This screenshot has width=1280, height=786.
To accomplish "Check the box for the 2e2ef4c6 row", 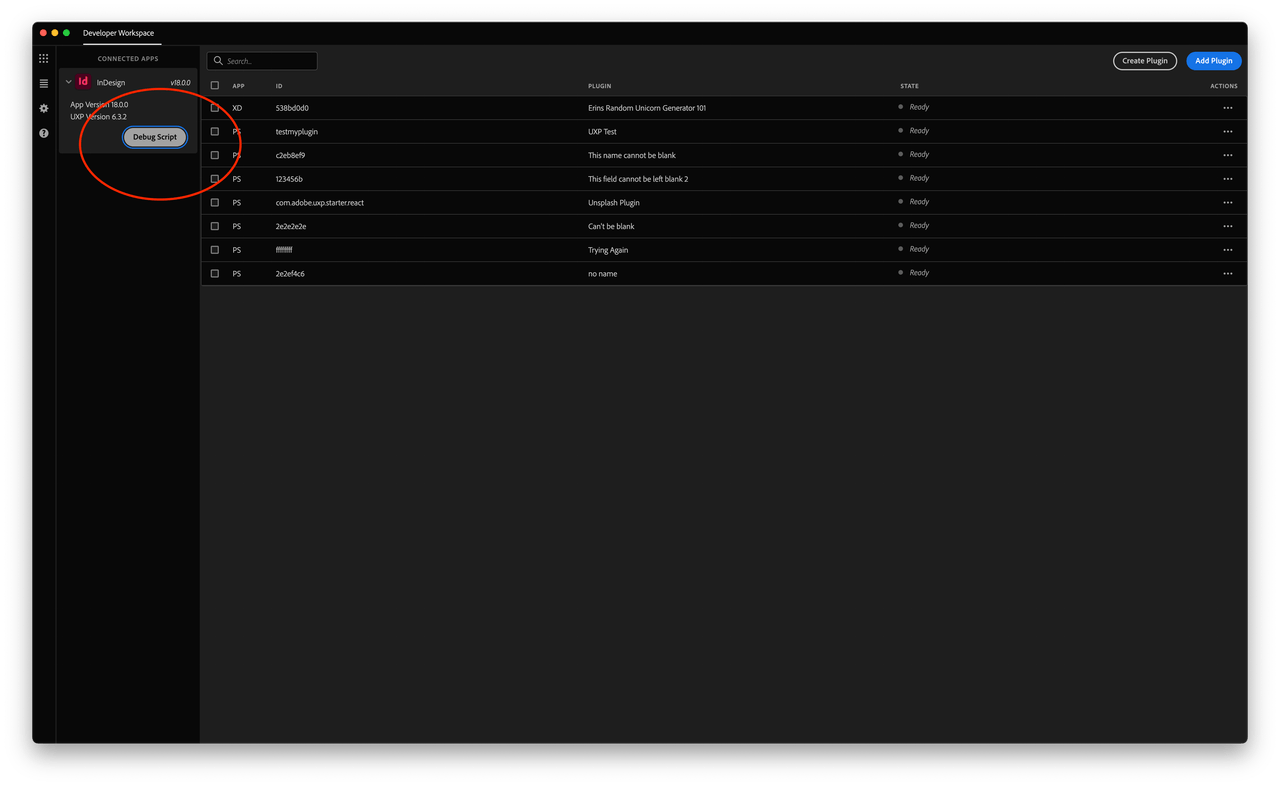I will (215, 273).
